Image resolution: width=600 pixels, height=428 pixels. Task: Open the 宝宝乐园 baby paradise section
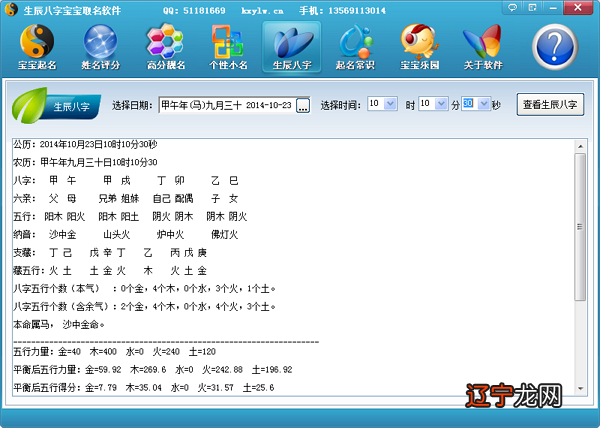[x=421, y=47]
